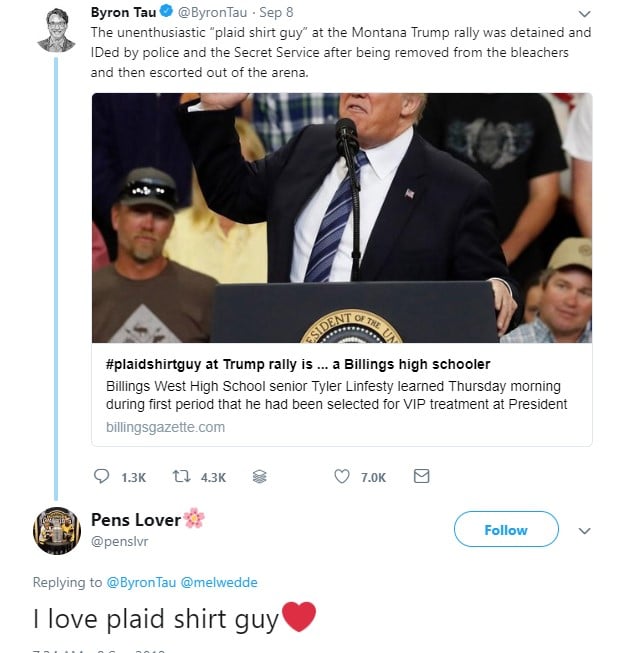Image resolution: width=628 pixels, height=653 pixels.
Task: Click the retweet arrows icon
Action: click(x=182, y=477)
